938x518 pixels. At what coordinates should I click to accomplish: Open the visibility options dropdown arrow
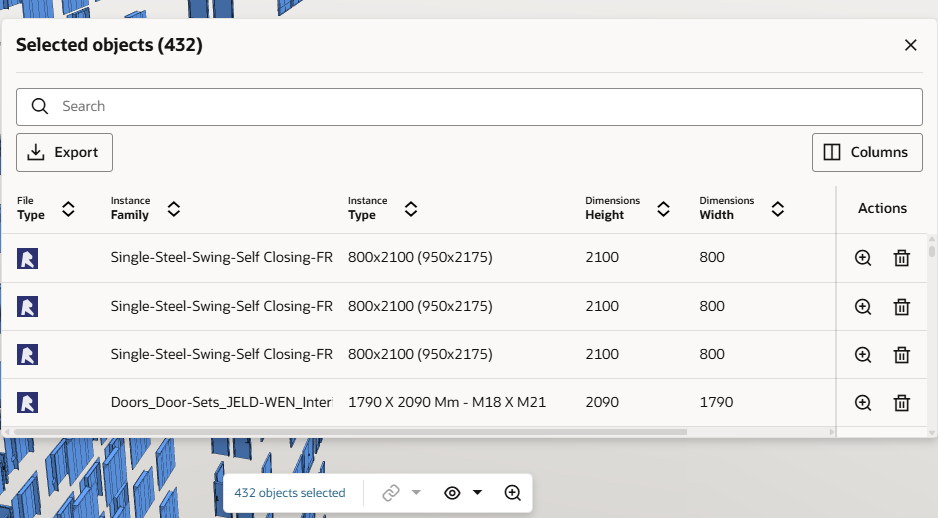point(477,493)
